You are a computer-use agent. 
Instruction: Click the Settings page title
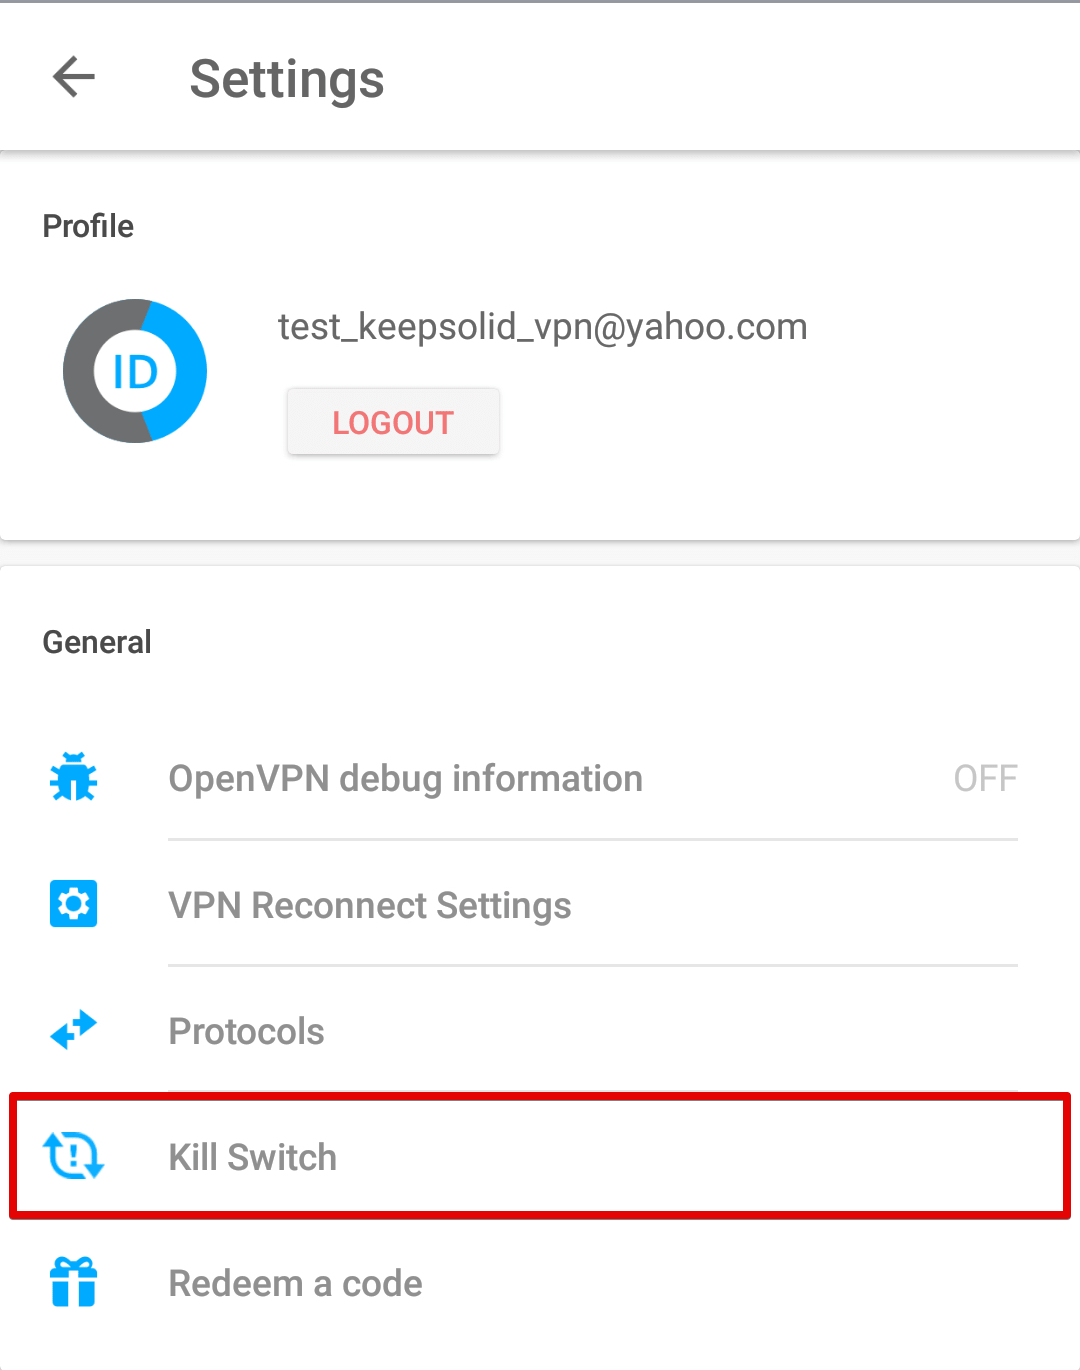coord(287,79)
